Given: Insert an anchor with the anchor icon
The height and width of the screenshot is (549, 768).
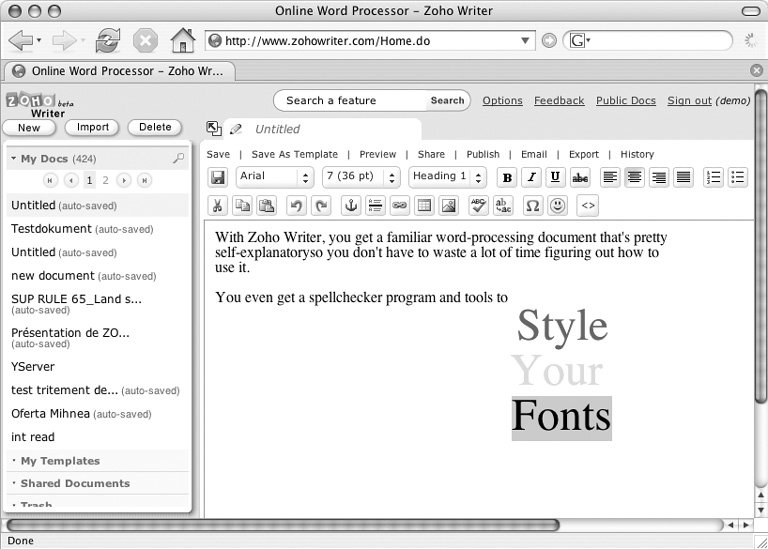Looking at the screenshot, I should point(350,205).
